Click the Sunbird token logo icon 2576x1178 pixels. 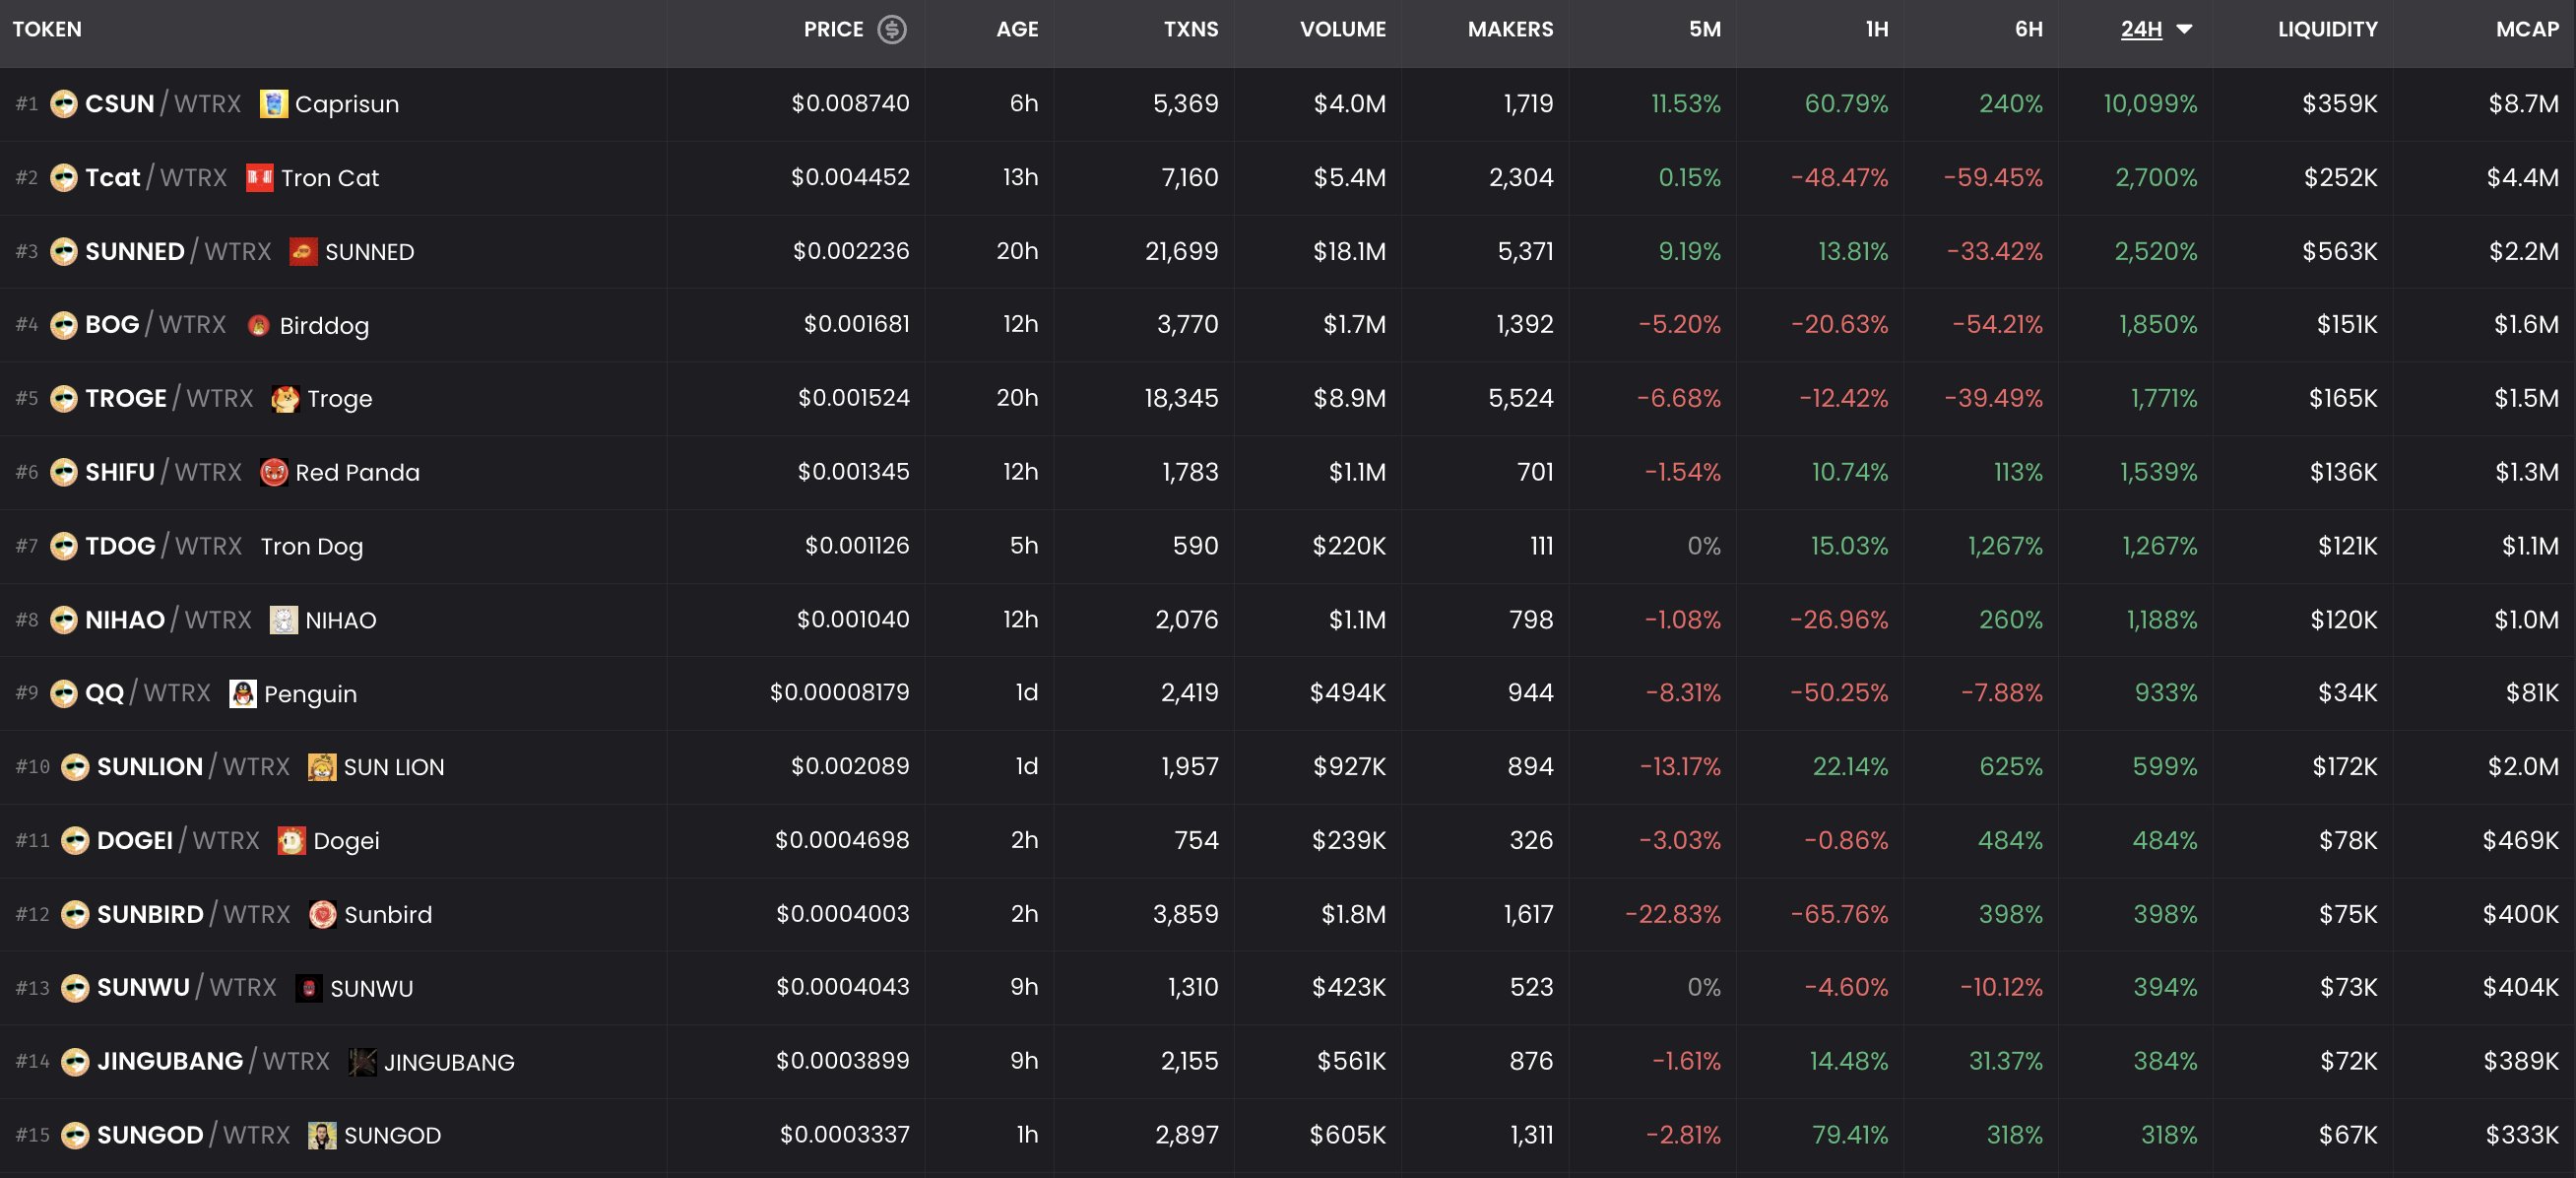click(322, 914)
